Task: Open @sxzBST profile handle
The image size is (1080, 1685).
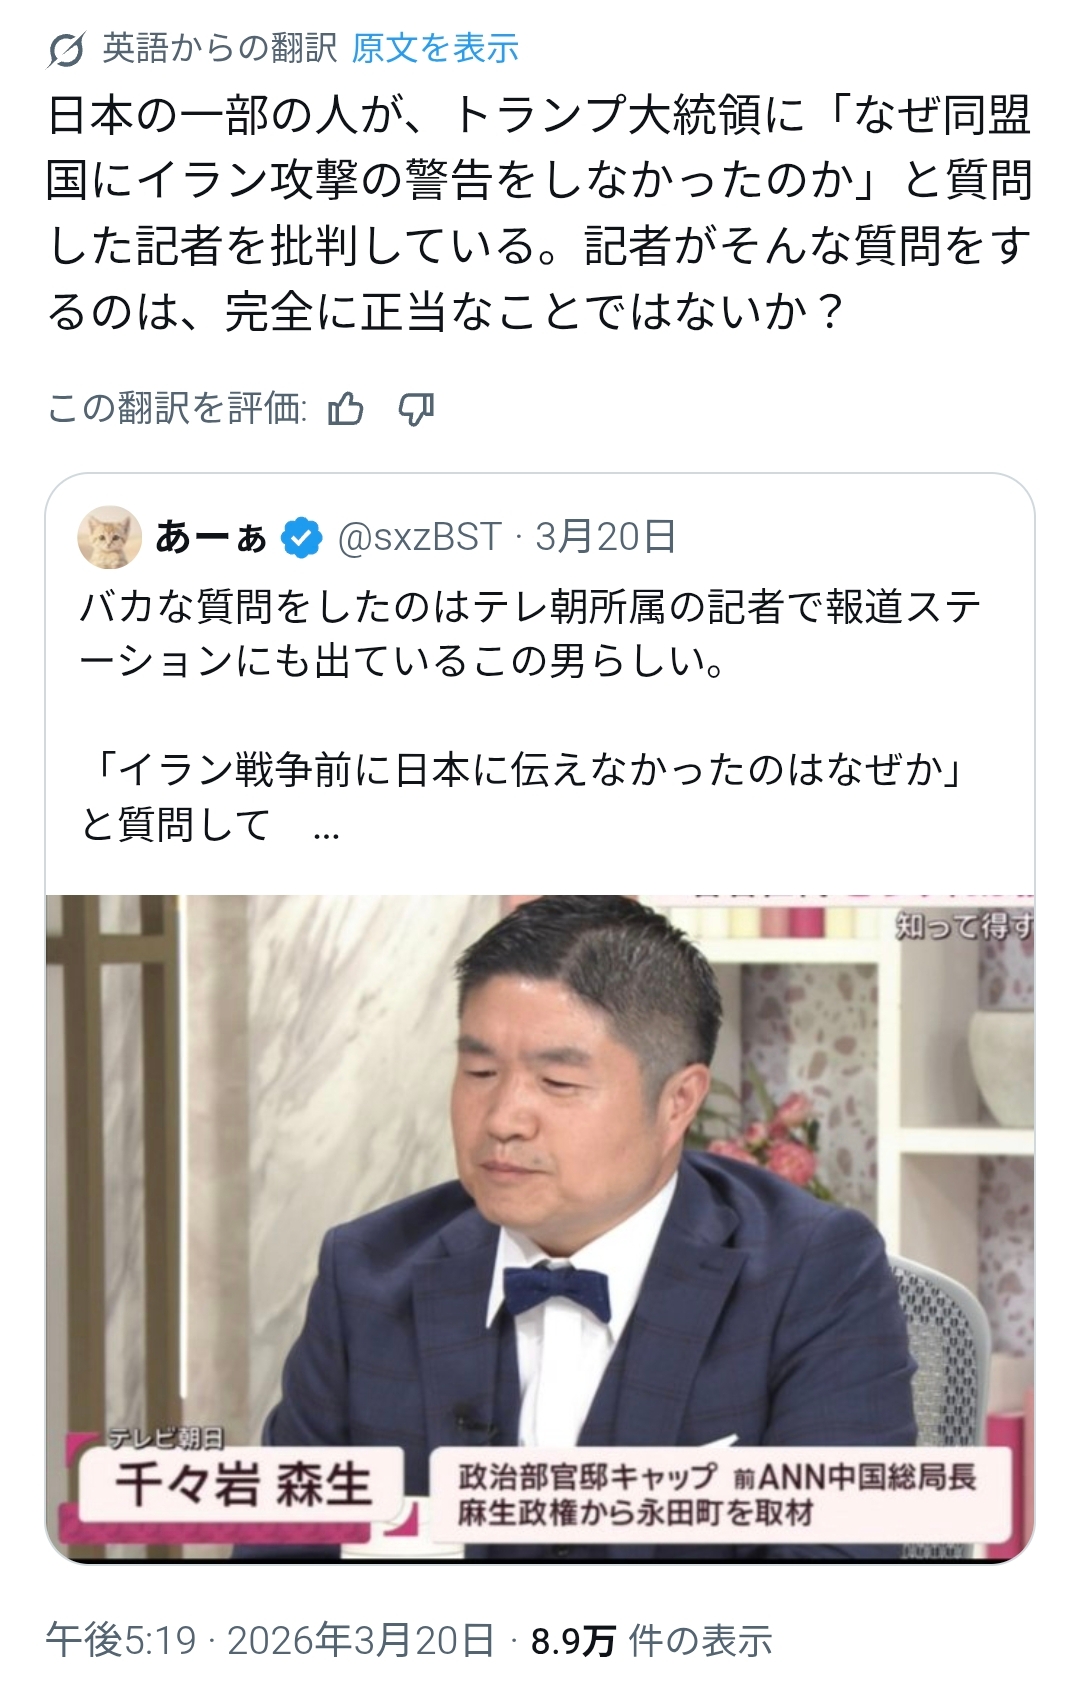Action: tap(419, 537)
